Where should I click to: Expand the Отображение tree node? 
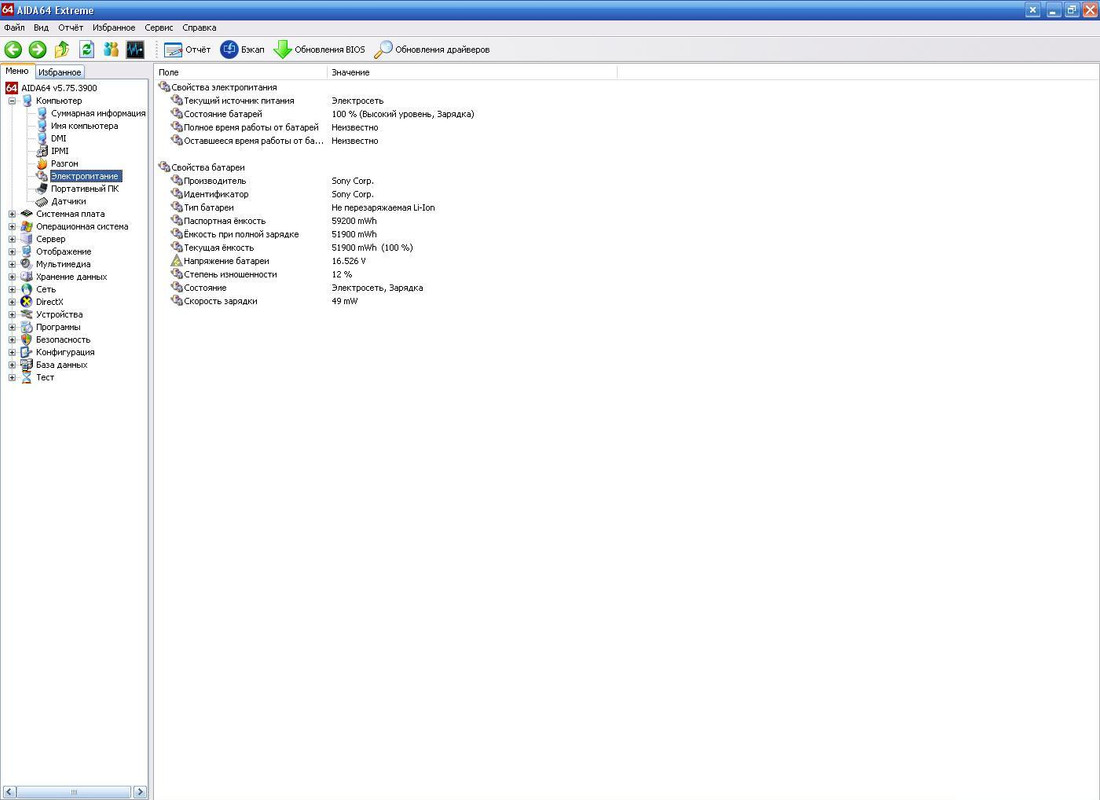click(x=12, y=252)
